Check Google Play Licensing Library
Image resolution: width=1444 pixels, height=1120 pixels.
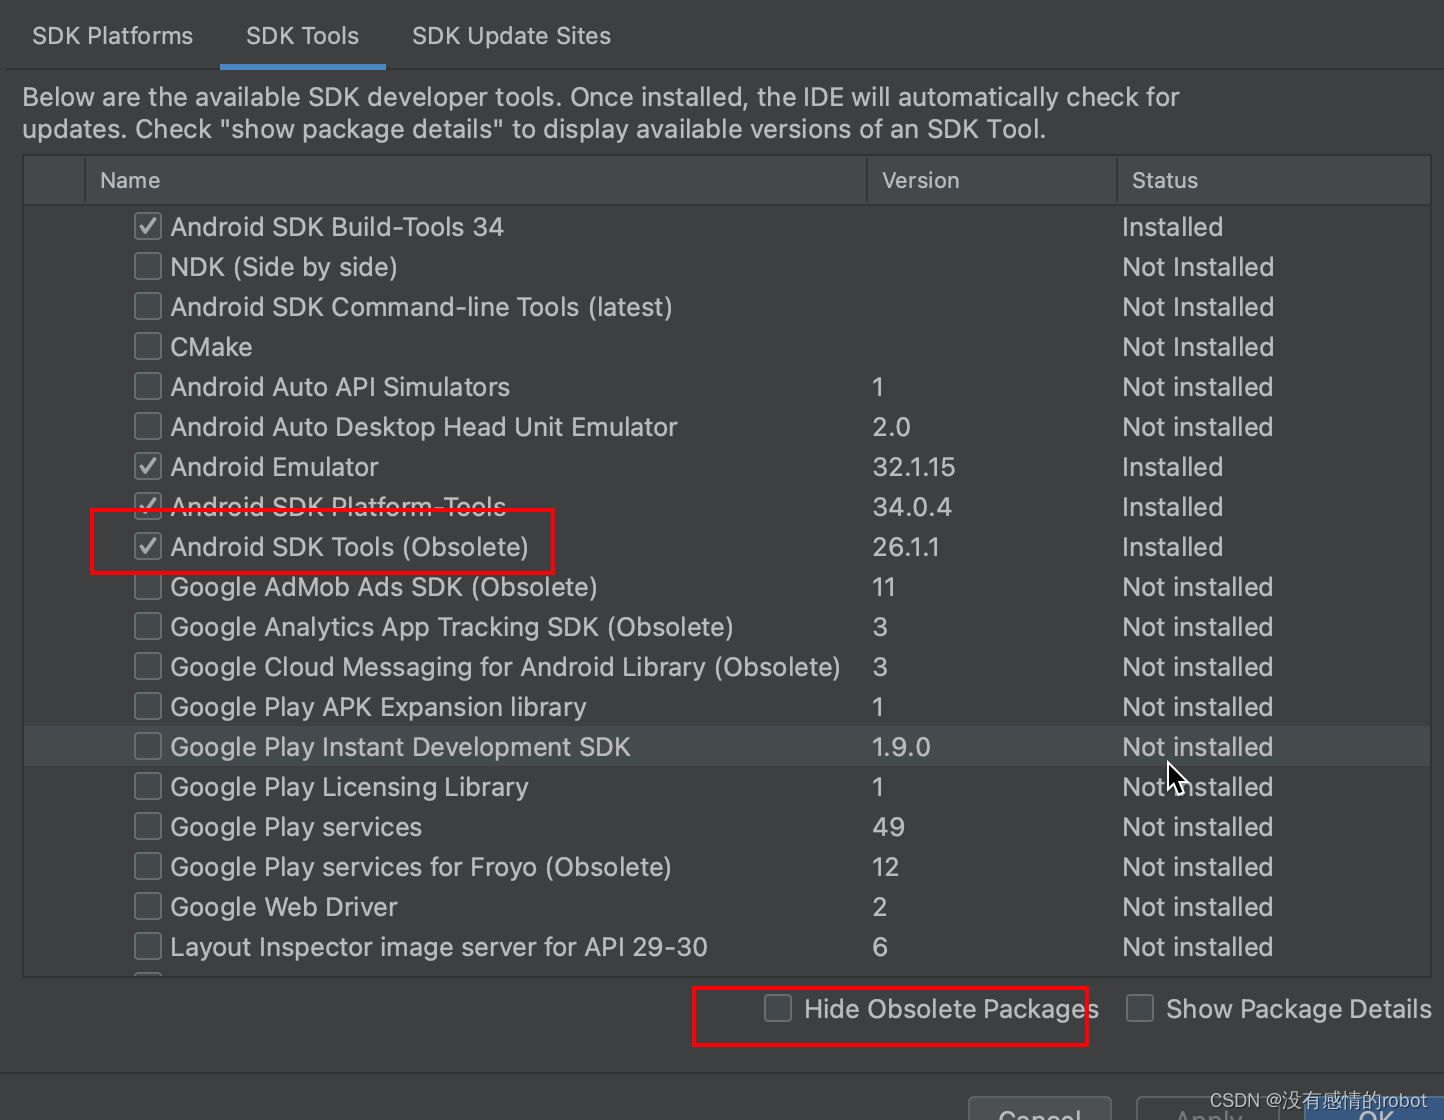pyautogui.click(x=148, y=786)
